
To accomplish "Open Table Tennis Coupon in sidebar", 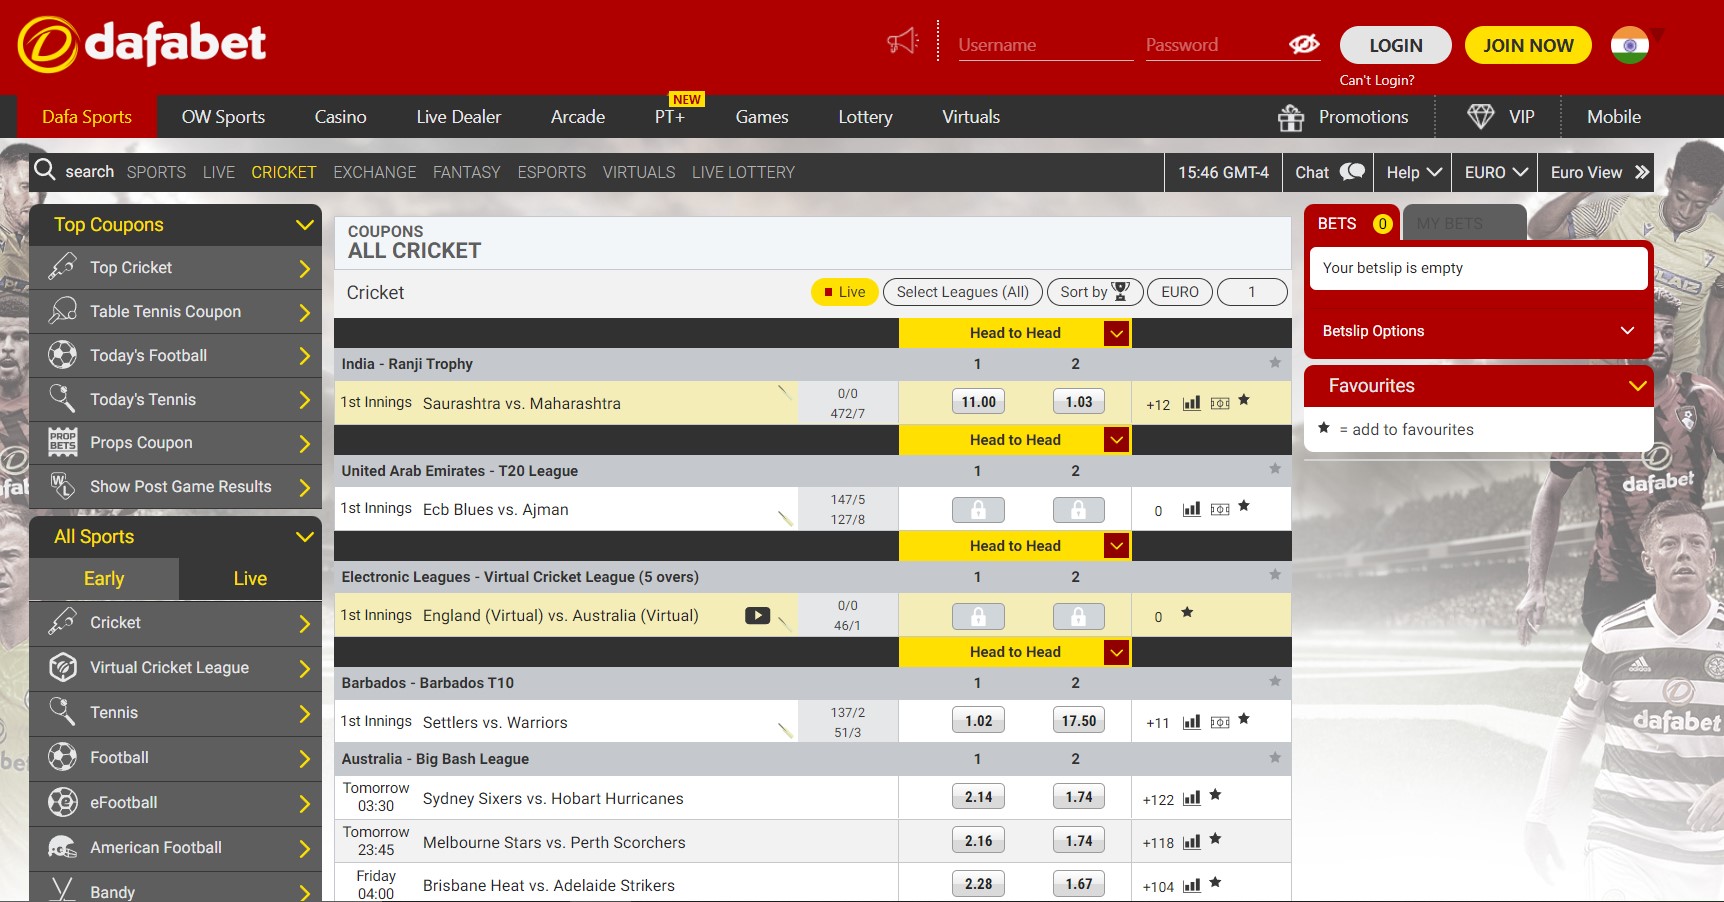I will (x=176, y=312).
